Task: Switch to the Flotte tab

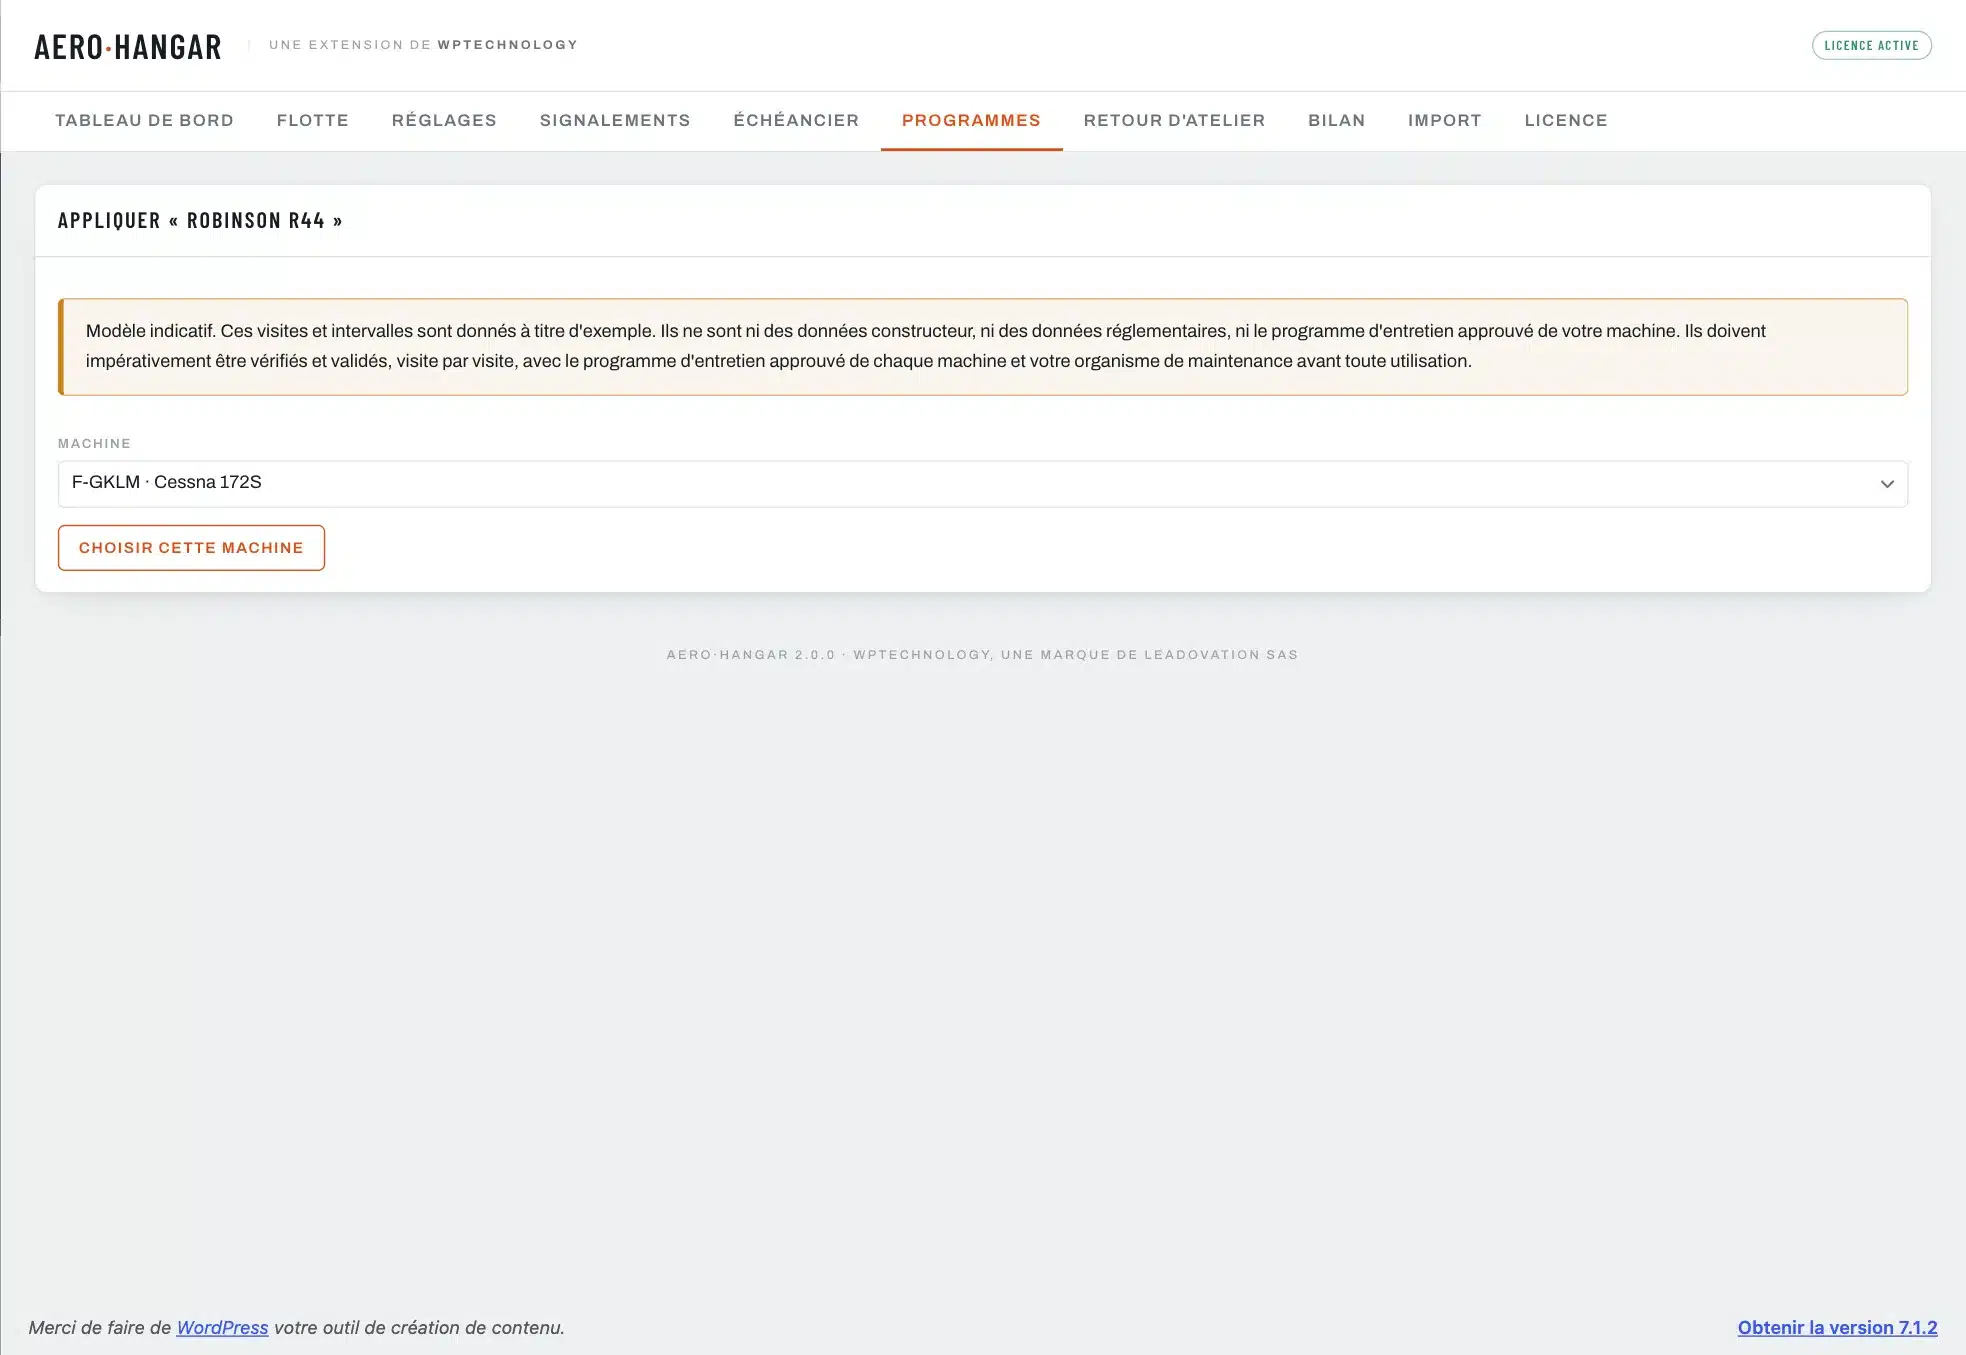Action: (312, 120)
